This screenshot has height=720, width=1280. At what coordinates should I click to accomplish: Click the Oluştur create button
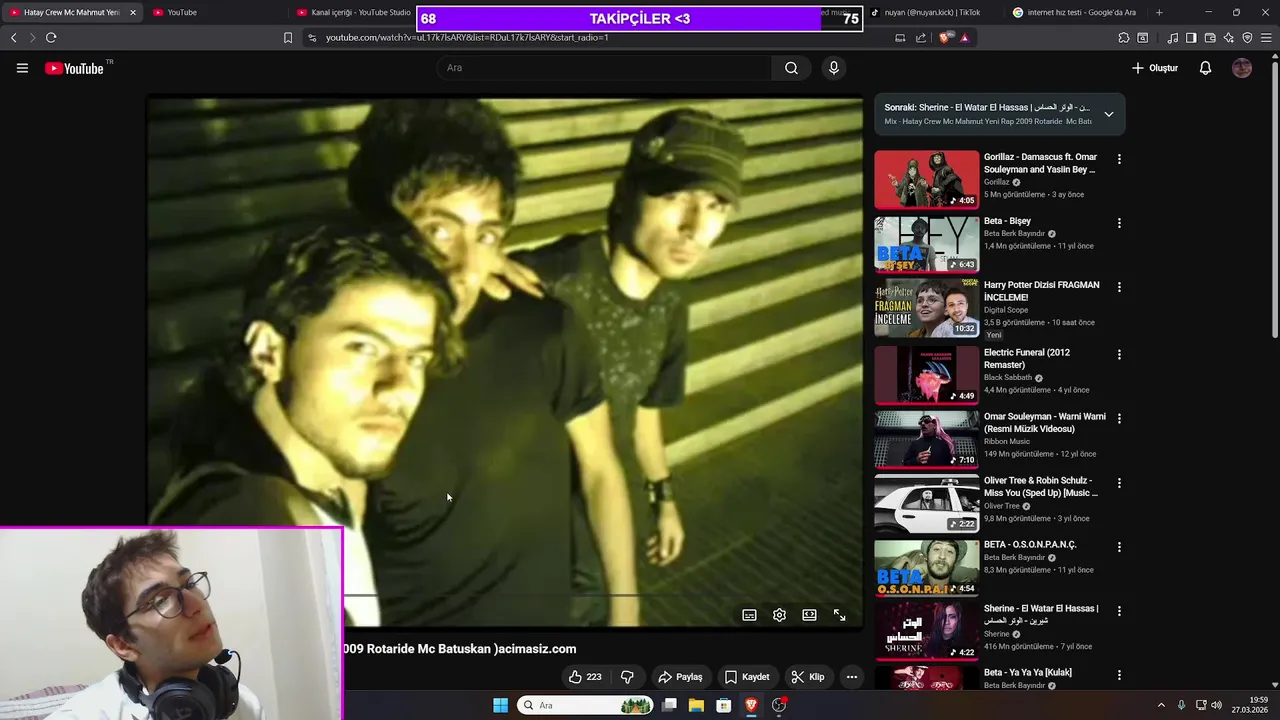click(x=1155, y=68)
